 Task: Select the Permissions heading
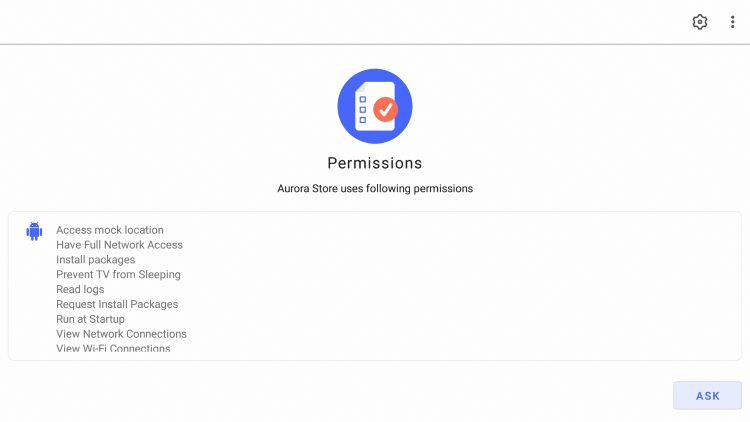(x=375, y=163)
